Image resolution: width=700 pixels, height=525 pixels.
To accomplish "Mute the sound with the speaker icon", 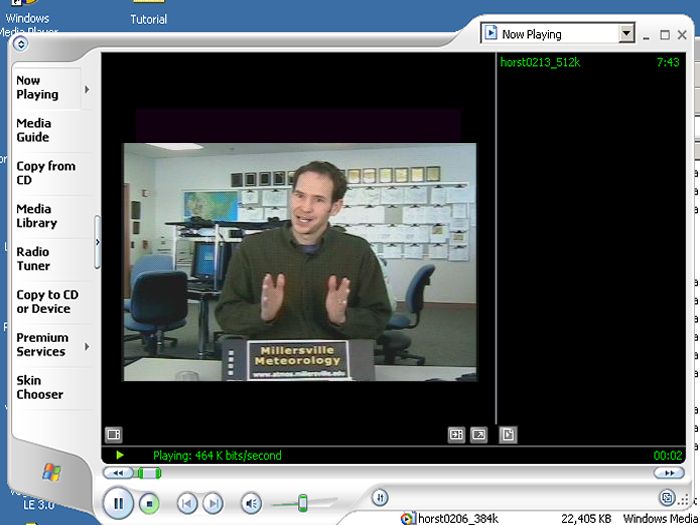I will [251, 504].
